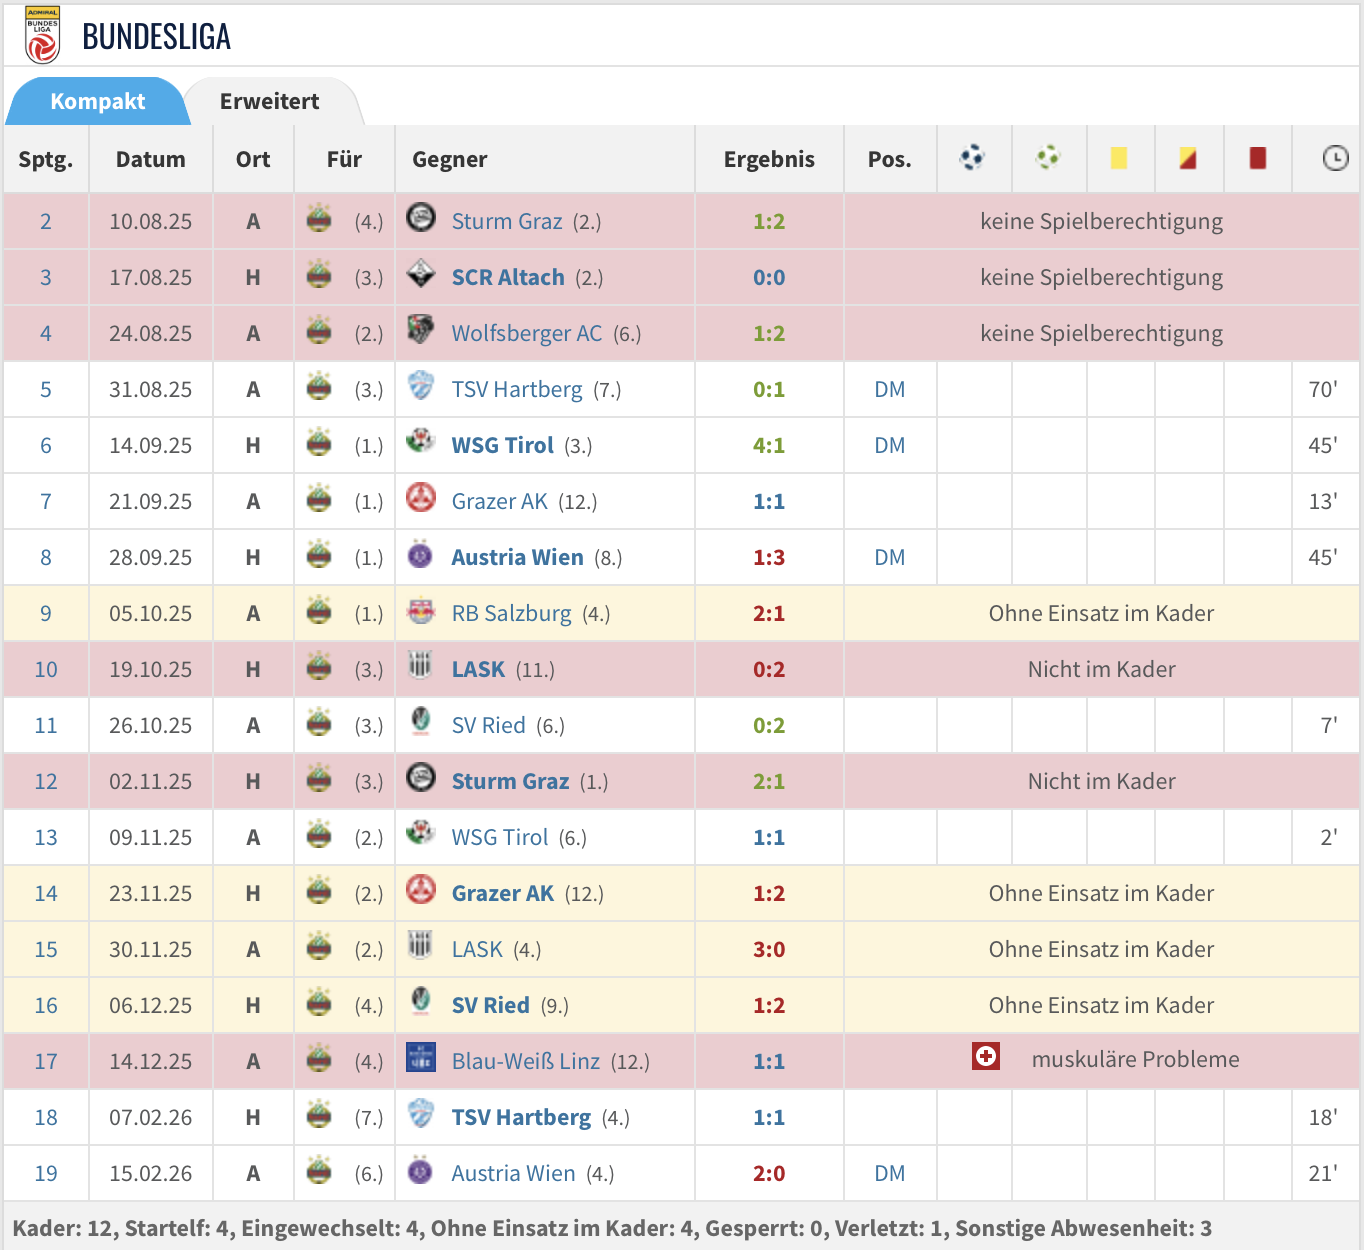Open the SCR Altach club link
Image resolution: width=1364 pixels, height=1250 pixels.
(508, 277)
